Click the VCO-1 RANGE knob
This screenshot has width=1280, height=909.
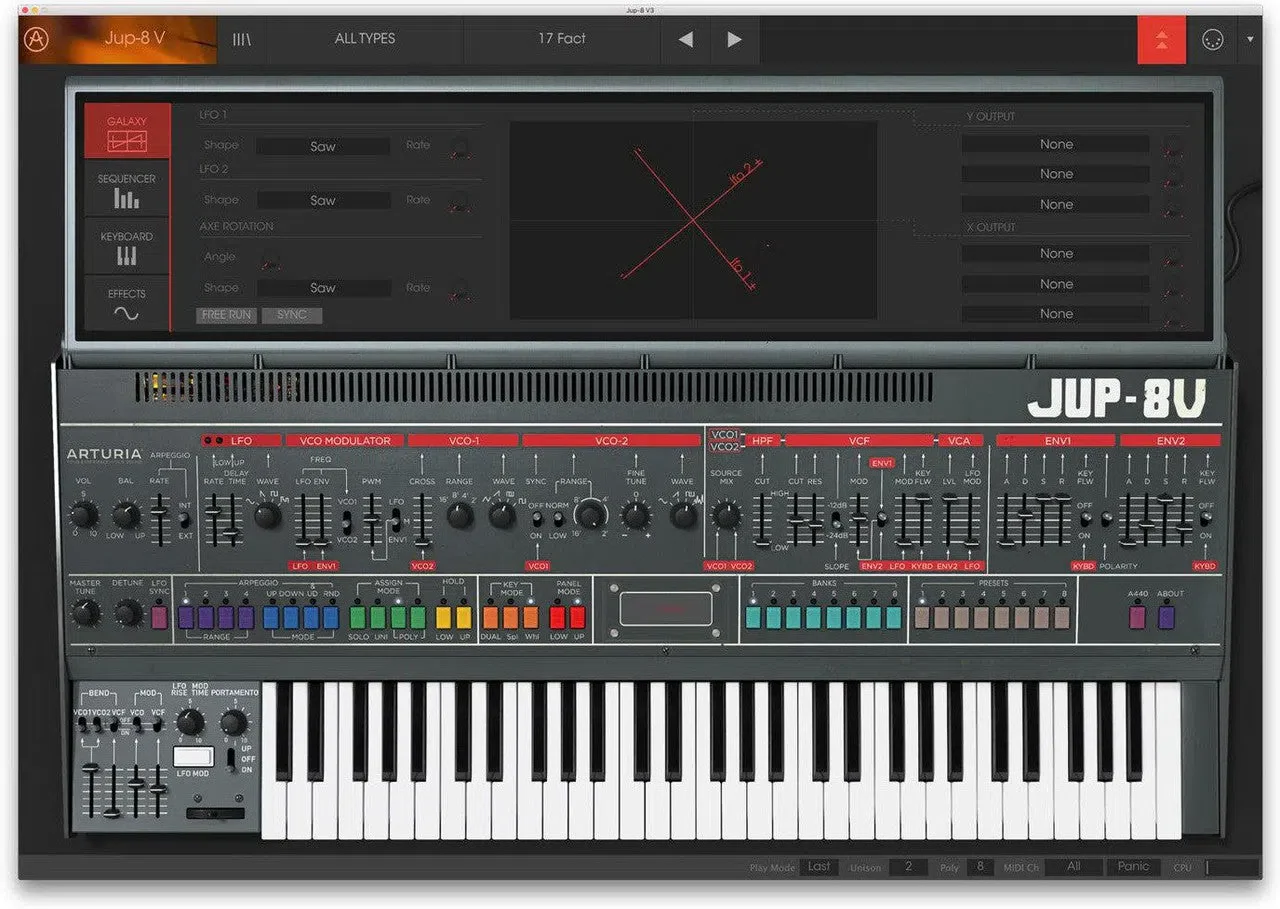pos(459,515)
